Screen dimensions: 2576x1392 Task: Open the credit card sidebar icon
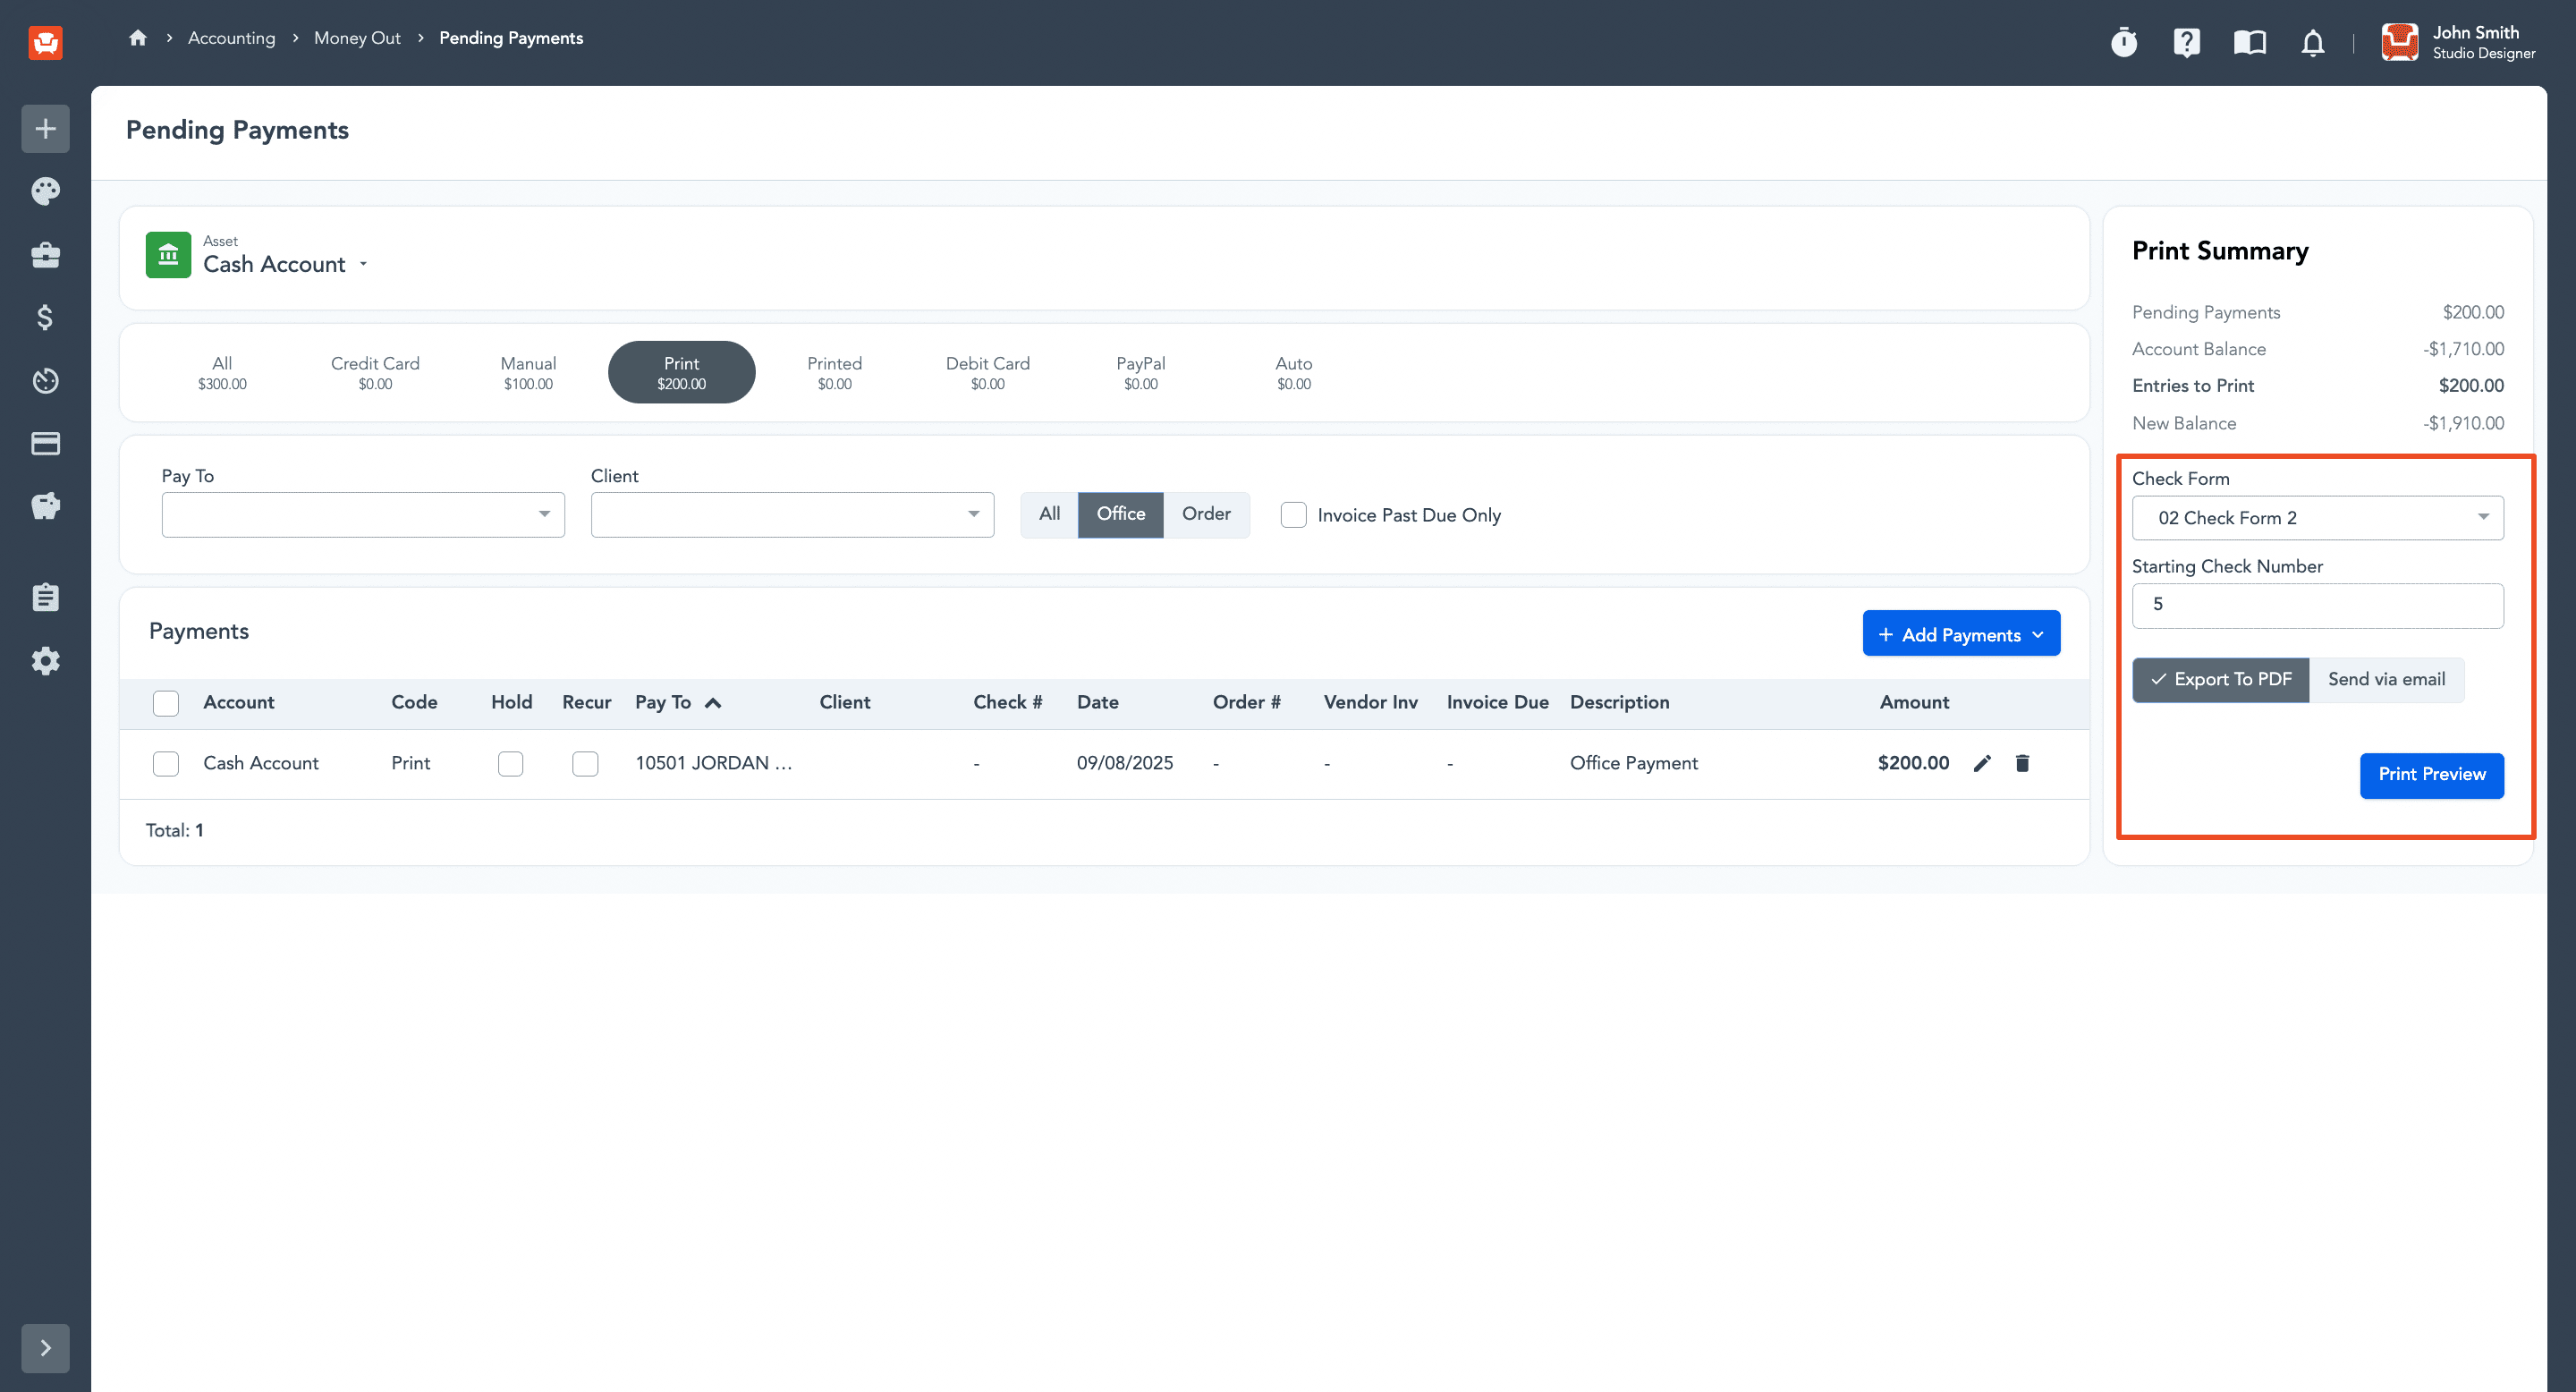(45, 443)
